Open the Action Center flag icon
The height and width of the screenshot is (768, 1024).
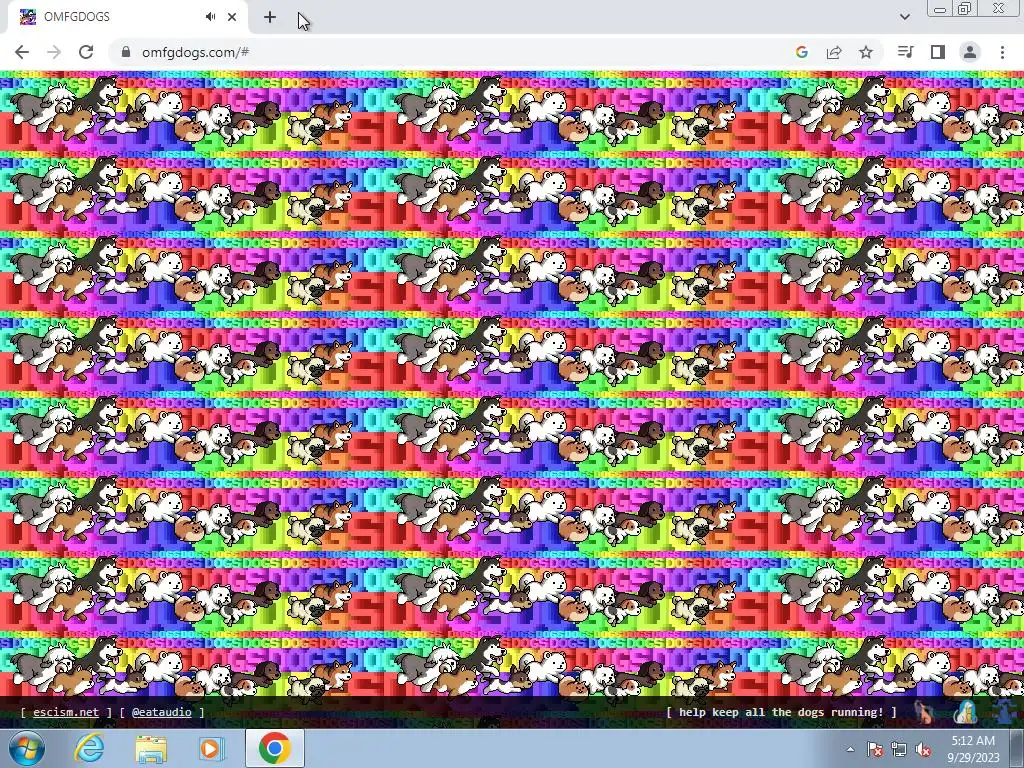click(875, 750)
